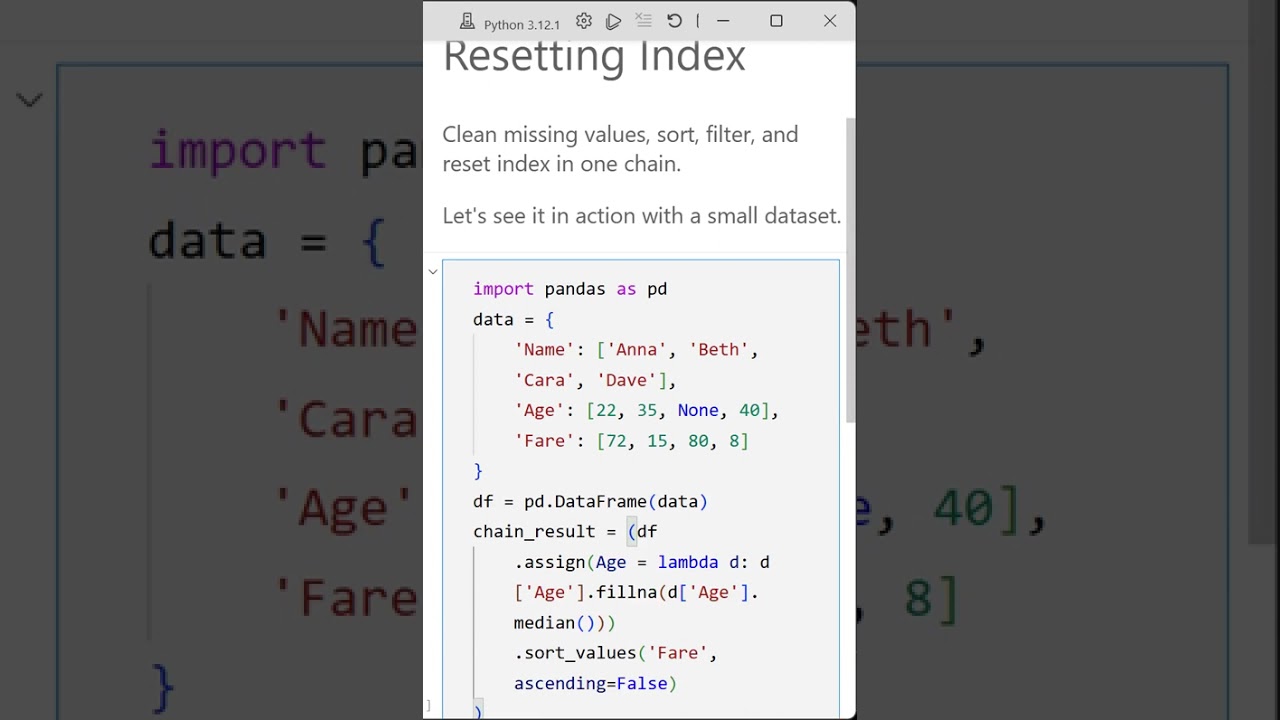Maximize the front notebook window

pyautogui.click(x=776, y=21)
